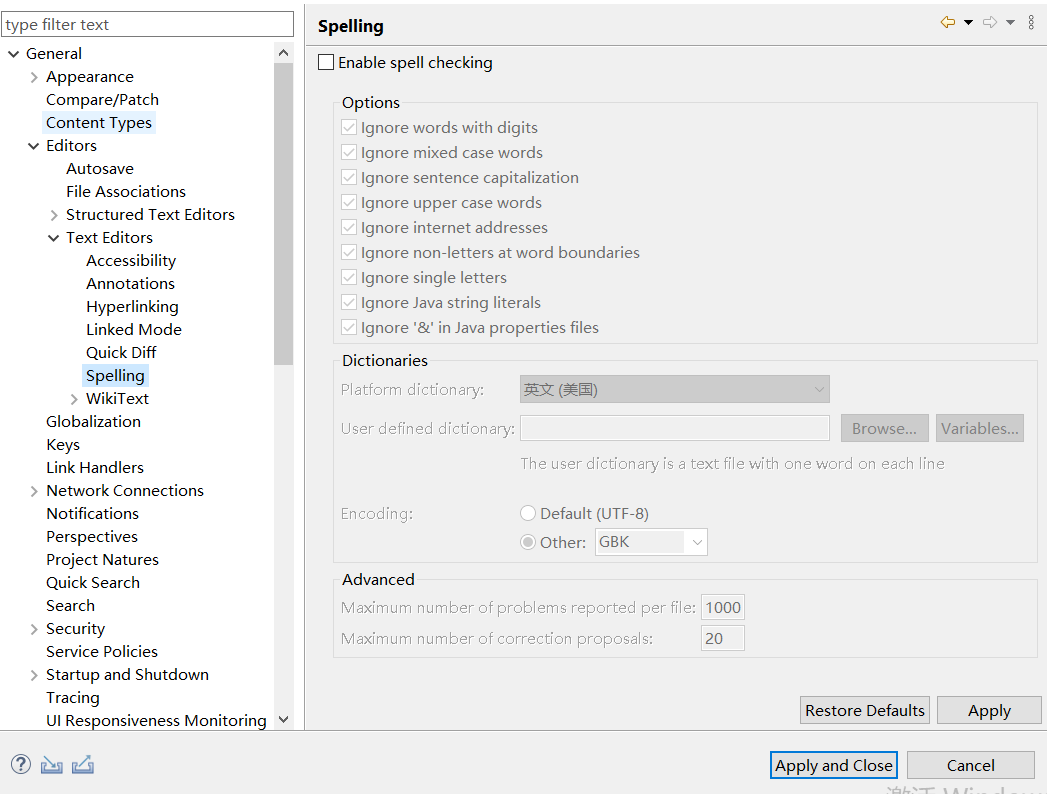
Task: Select Default (UTF-8) encoding radio button
Action: pyautogui.click(x=528, y=513)
